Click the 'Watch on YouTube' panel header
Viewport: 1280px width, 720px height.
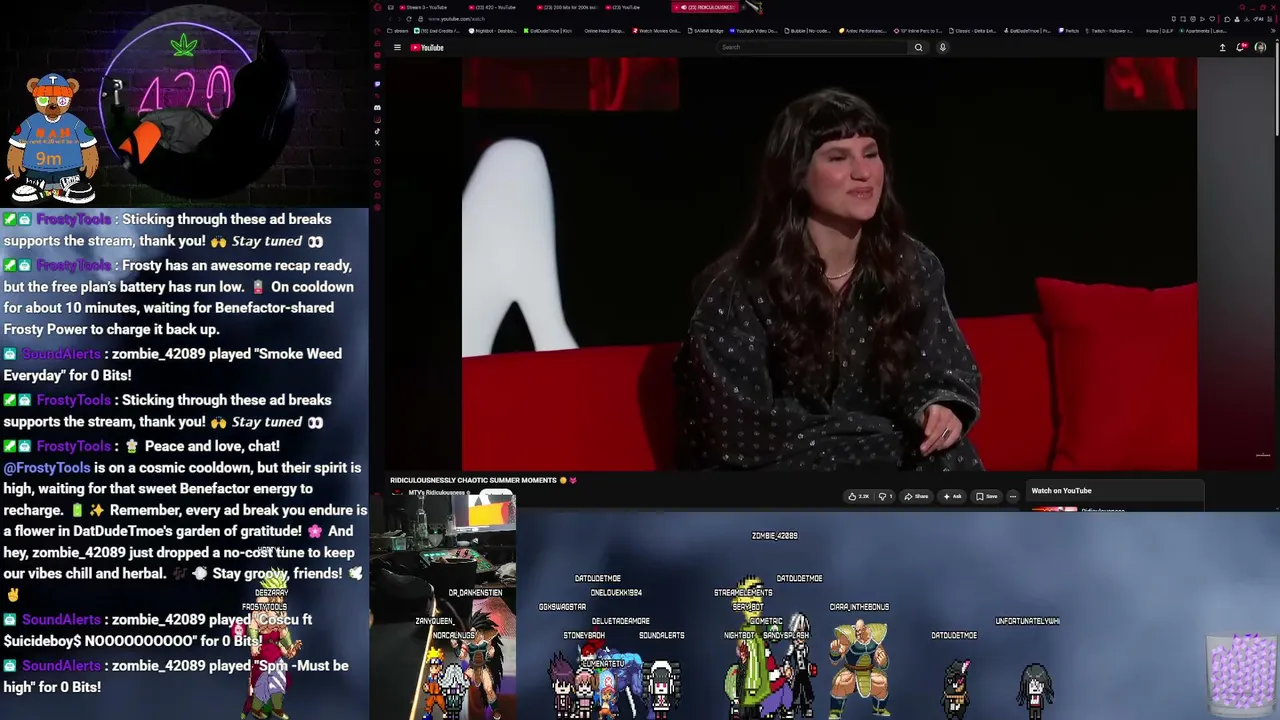tap(1061, 491)
